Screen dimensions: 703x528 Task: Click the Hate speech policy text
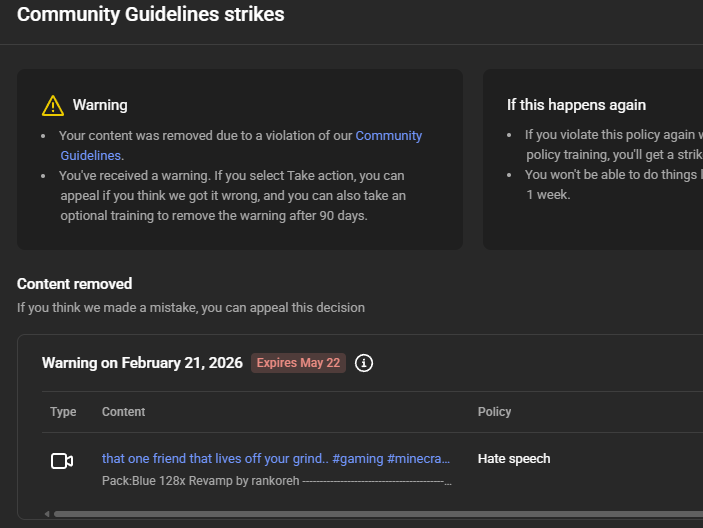coord(514,459)
